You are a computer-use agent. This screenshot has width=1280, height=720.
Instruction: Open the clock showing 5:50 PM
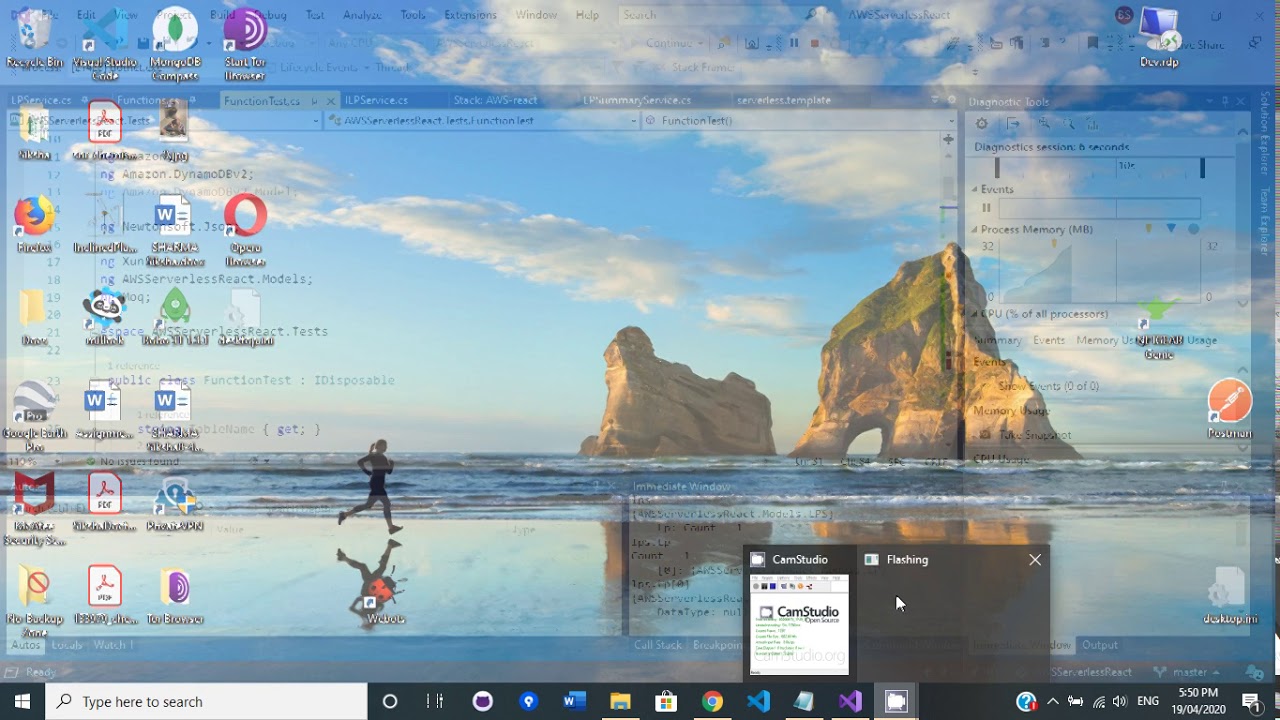tap(1198, 701)
